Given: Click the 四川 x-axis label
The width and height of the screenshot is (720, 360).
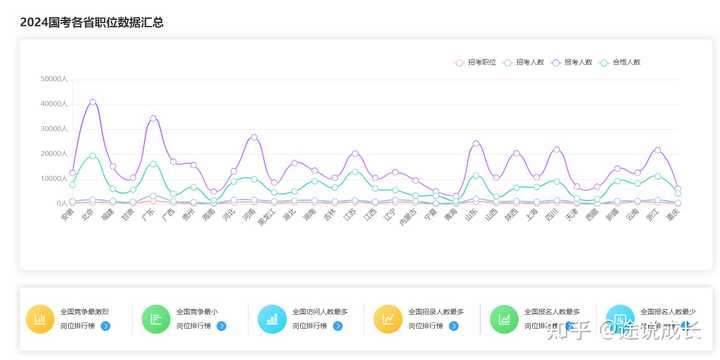Looking at the screenshot, I should point(551,214).
